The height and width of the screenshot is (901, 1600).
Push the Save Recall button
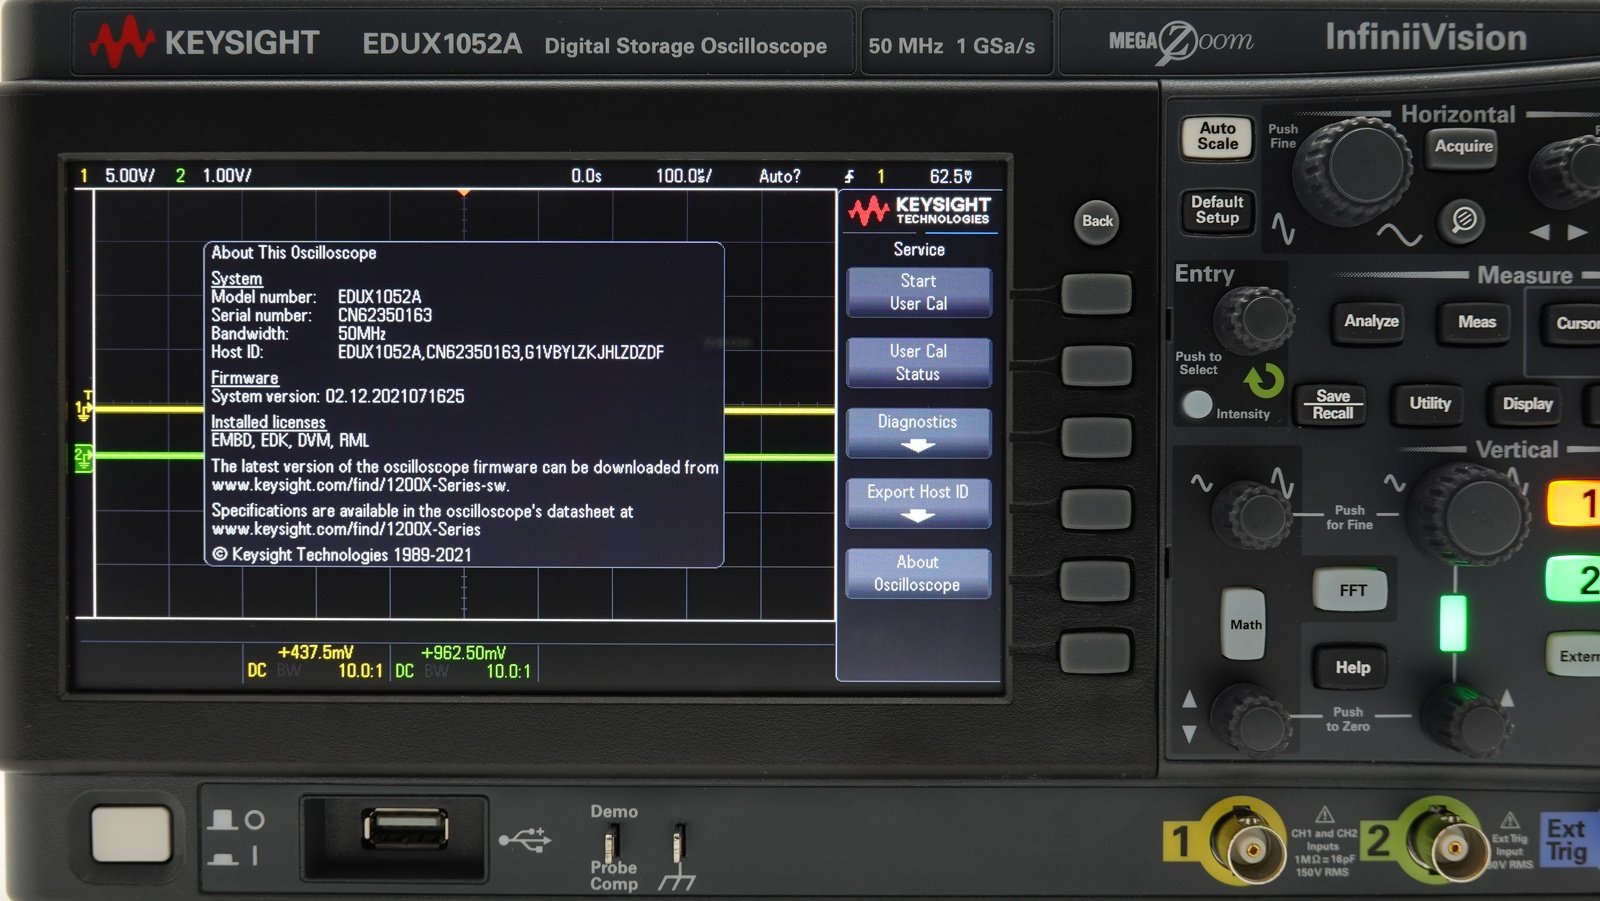click(1332, 404)
